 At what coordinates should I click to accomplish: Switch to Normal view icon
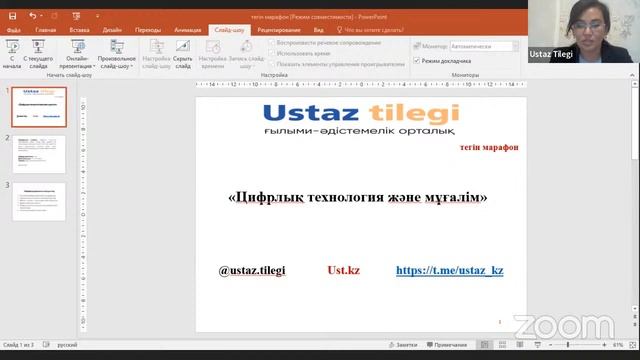coord(484,345)
